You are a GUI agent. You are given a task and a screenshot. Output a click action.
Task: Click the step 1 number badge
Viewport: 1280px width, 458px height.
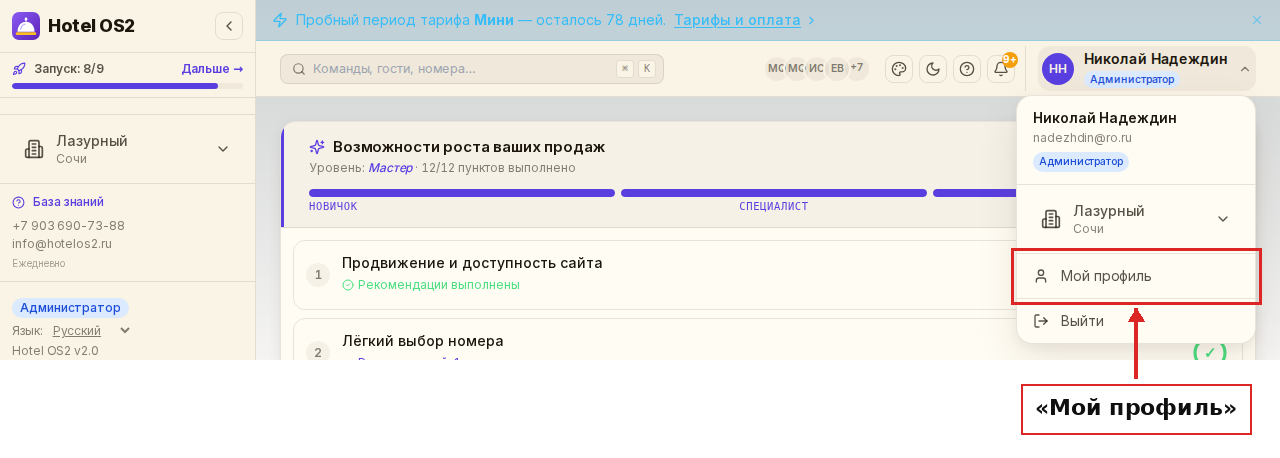coord(318,275)
